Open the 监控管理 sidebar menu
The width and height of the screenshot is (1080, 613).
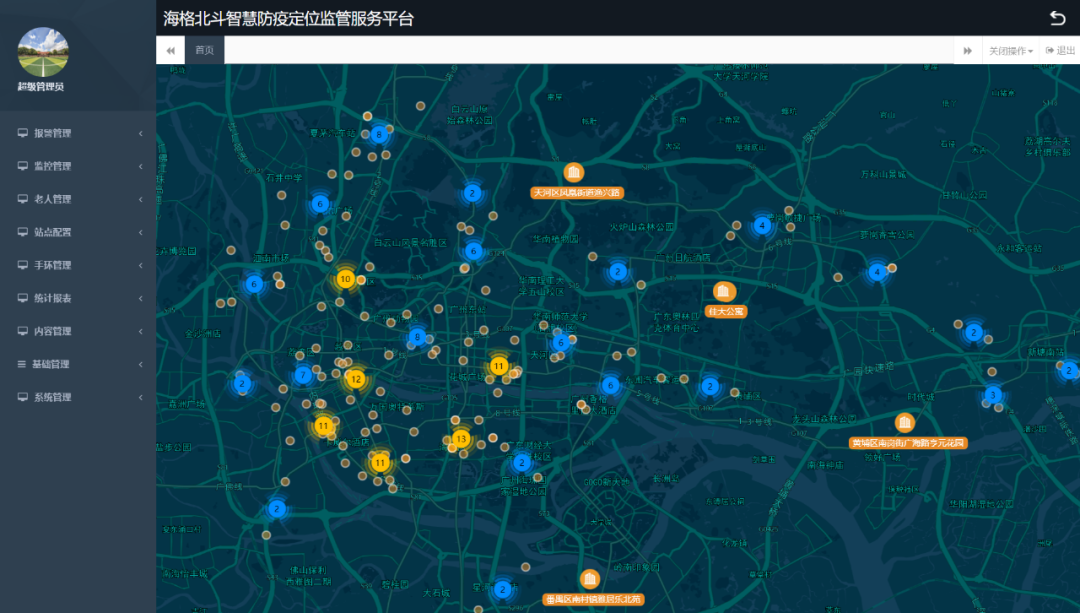(52, 166)
